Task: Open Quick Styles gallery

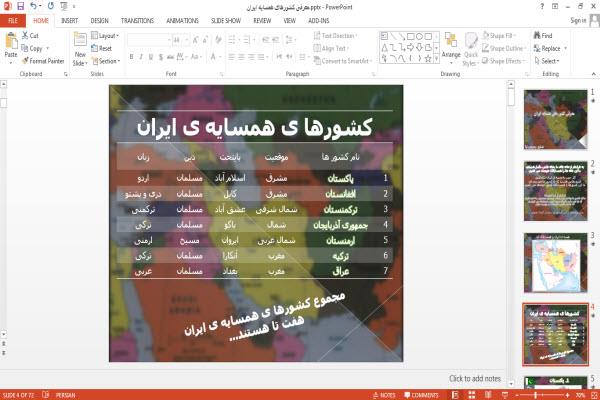Action: (x=471, y=49)
